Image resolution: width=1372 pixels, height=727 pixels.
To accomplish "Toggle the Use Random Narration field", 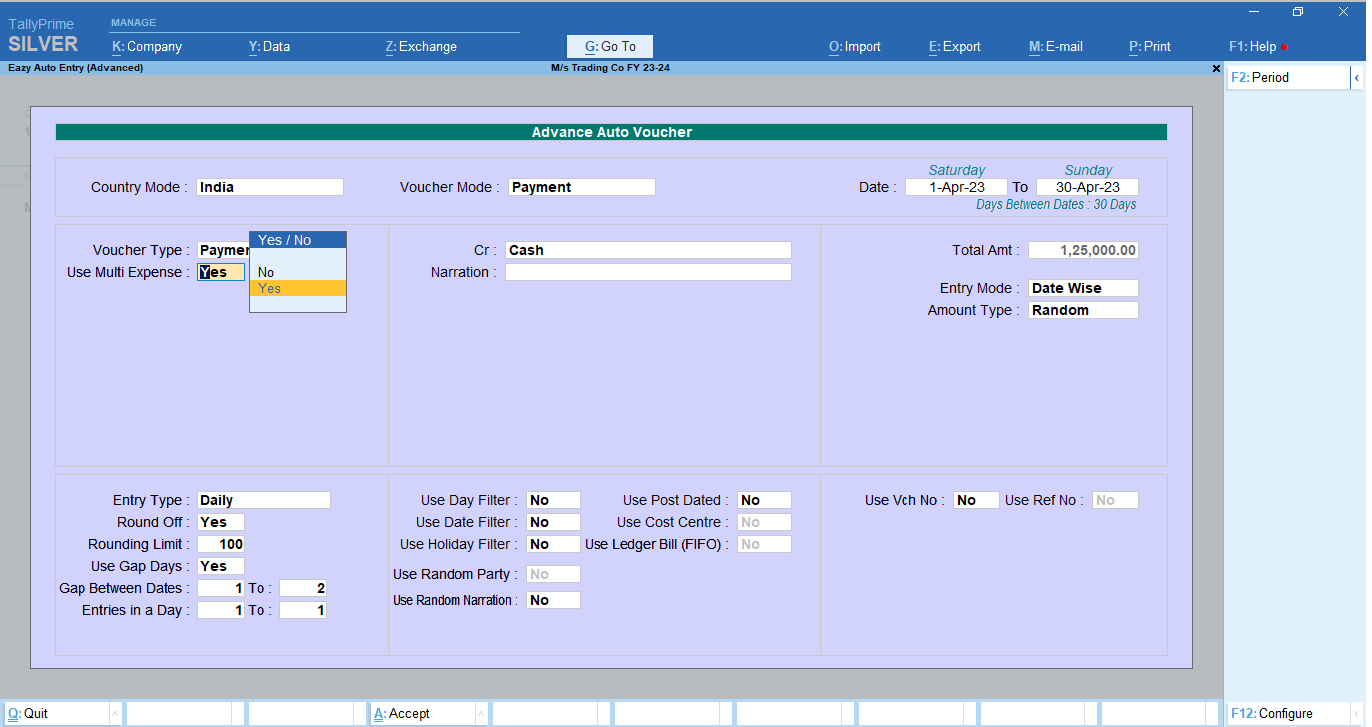I will pos(554,600).
